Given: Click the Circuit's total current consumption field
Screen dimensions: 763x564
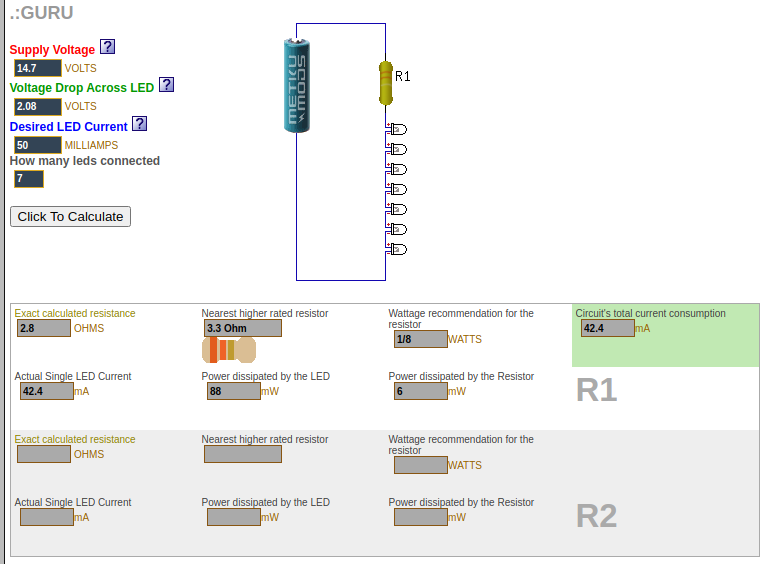Looking at the screenshot, I should [607, 328].
